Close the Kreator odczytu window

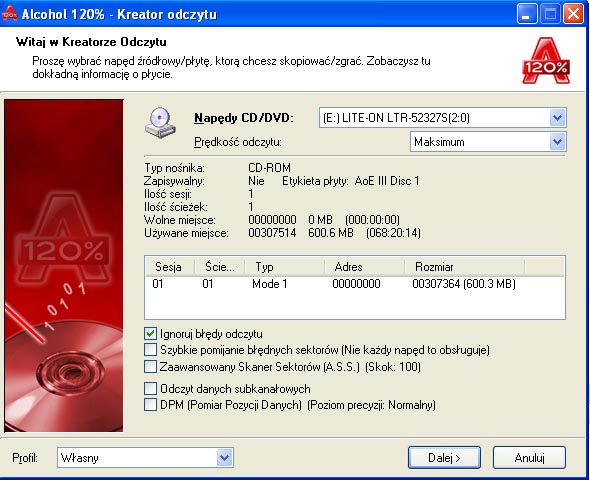pyautogui.click(x=573, y=14)
